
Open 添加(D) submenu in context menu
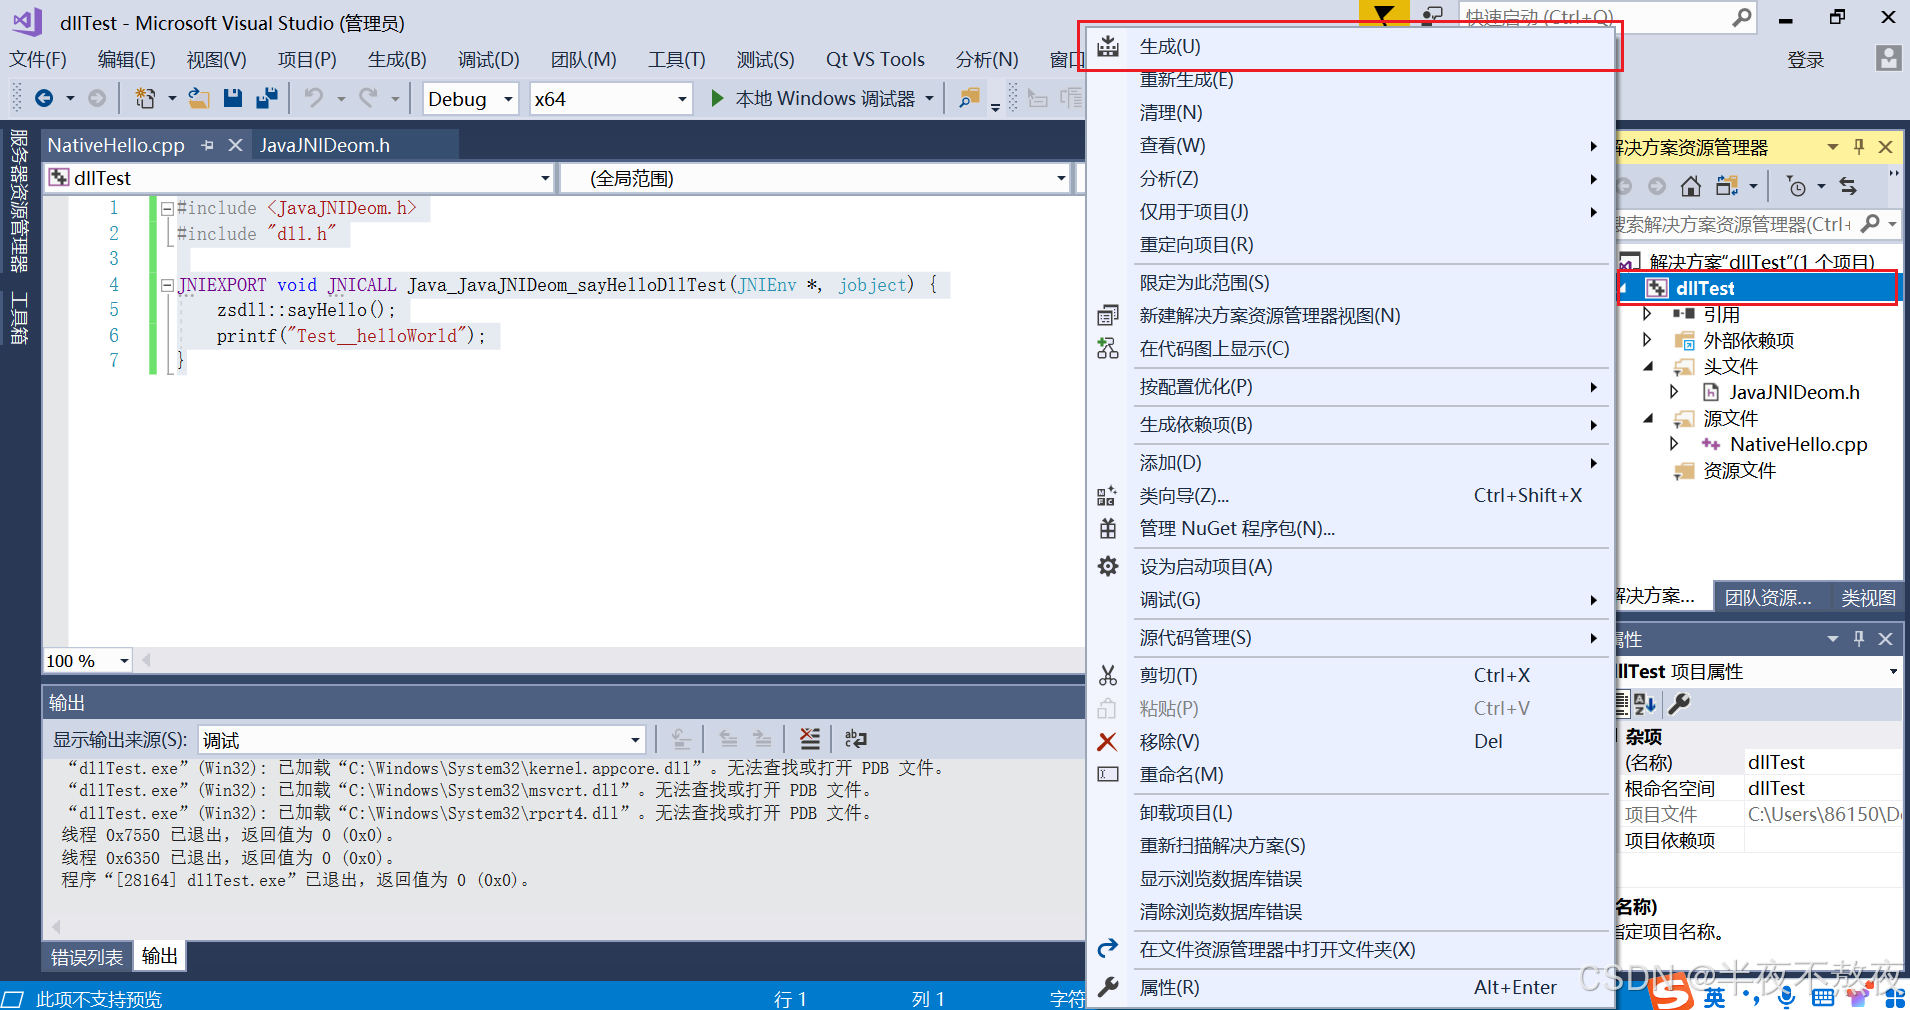click(x=1350, y=462)
